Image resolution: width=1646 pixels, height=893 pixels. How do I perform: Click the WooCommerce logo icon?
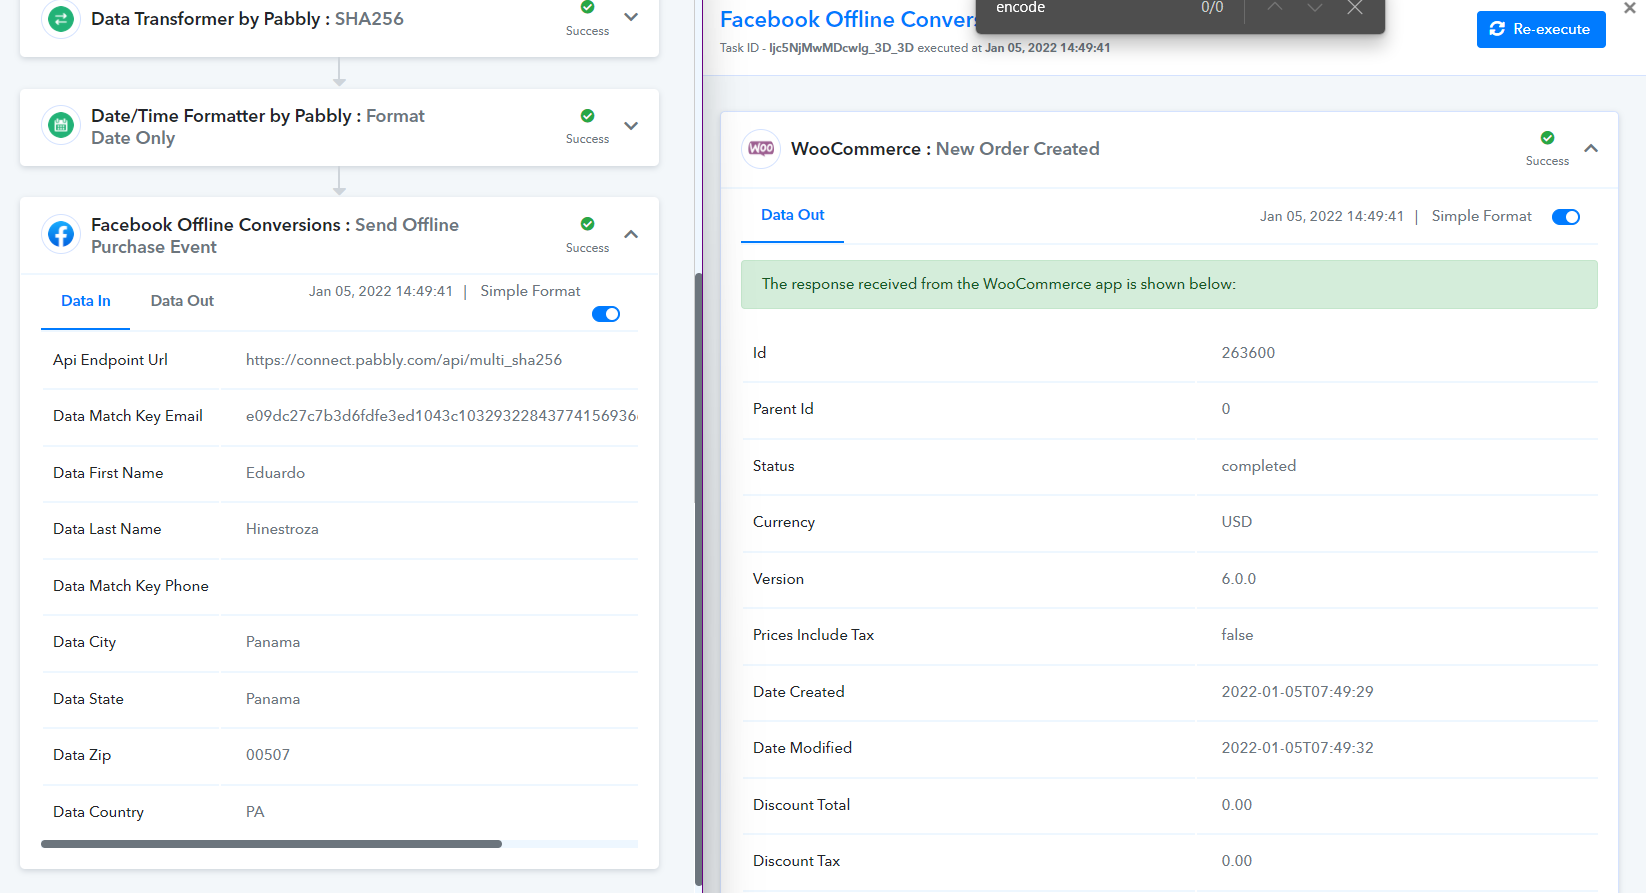point(761,149)
